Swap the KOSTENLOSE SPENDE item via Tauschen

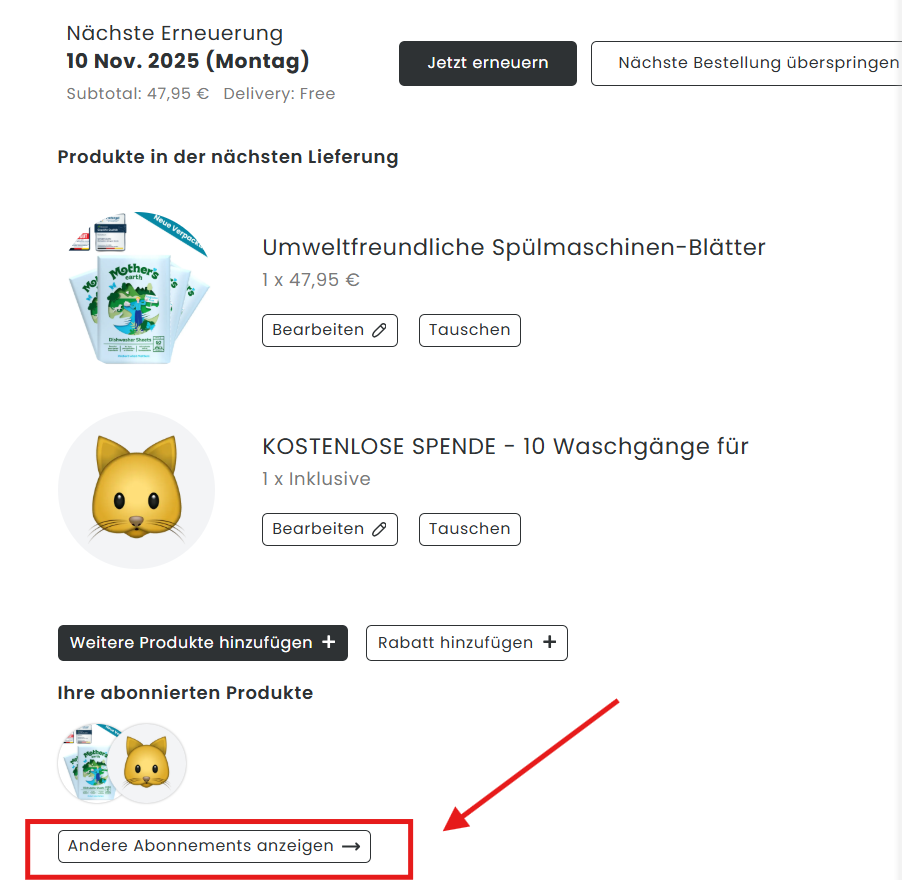[x=469, y=529]
